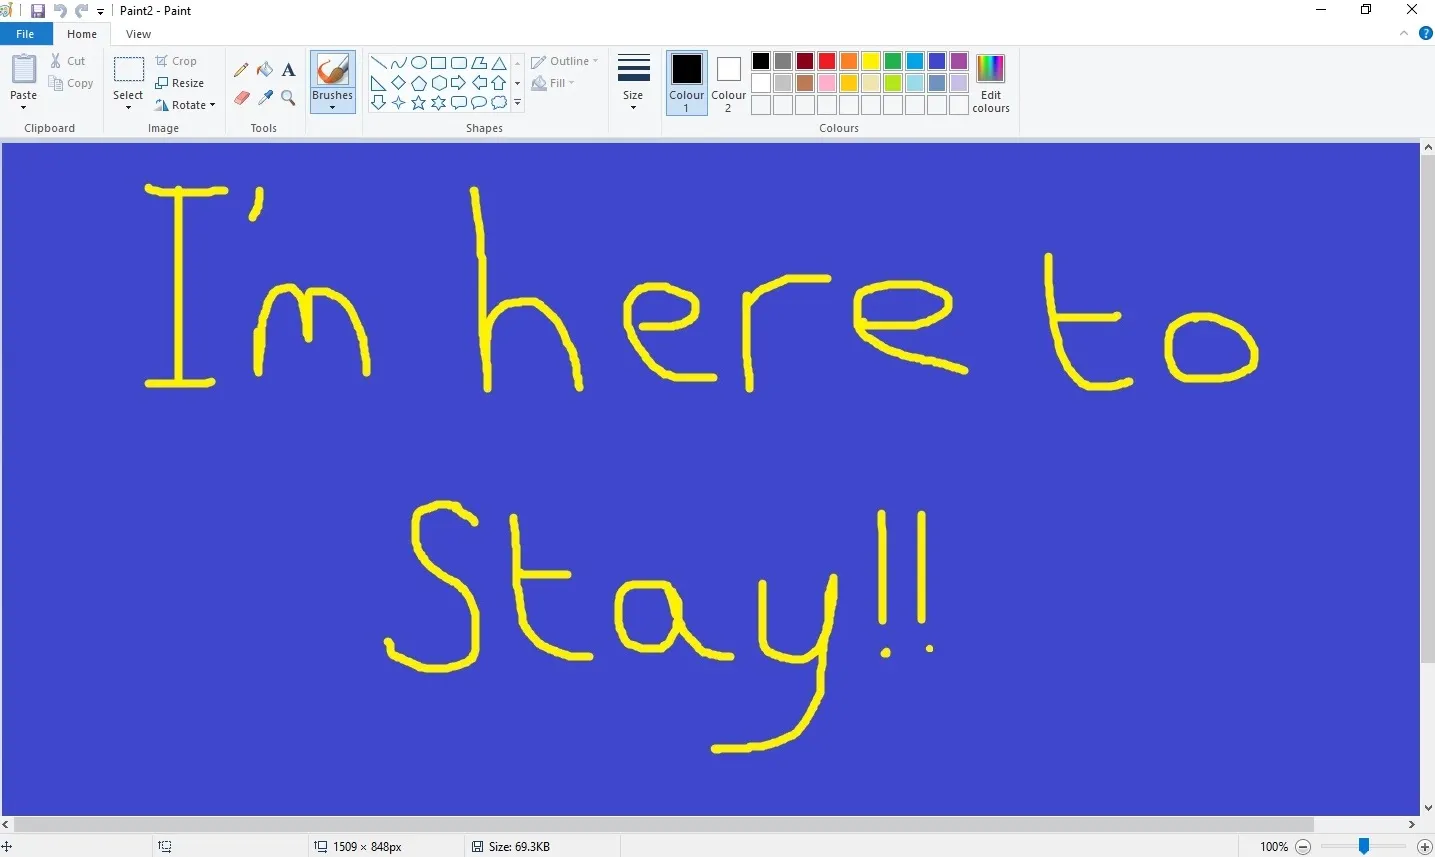This screenshot has height=857, width=1435.
Task: Switch to the Colour 2 selector
Action: click(729, 82)
